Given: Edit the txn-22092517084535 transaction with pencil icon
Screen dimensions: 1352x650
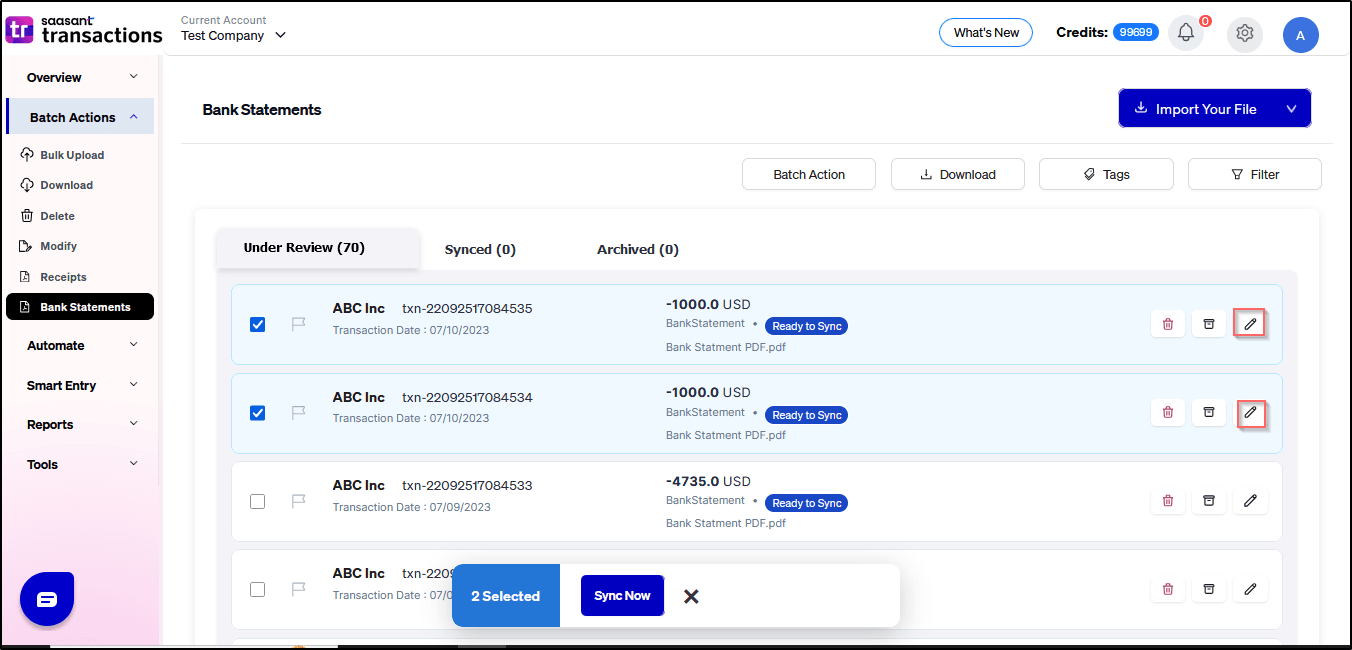Looking at the screenshot, I should point(1250,324).
